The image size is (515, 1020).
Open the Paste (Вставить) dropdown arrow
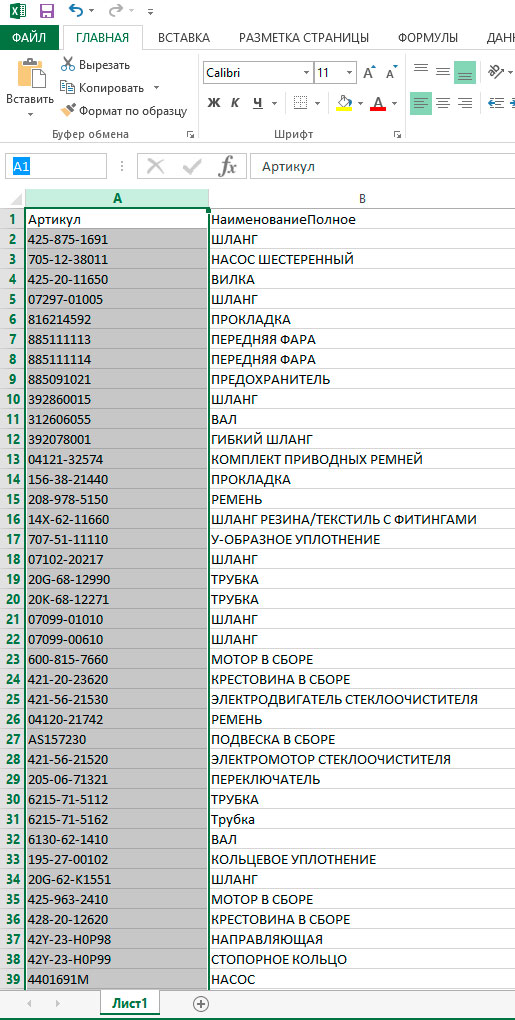tap(30, 115)
